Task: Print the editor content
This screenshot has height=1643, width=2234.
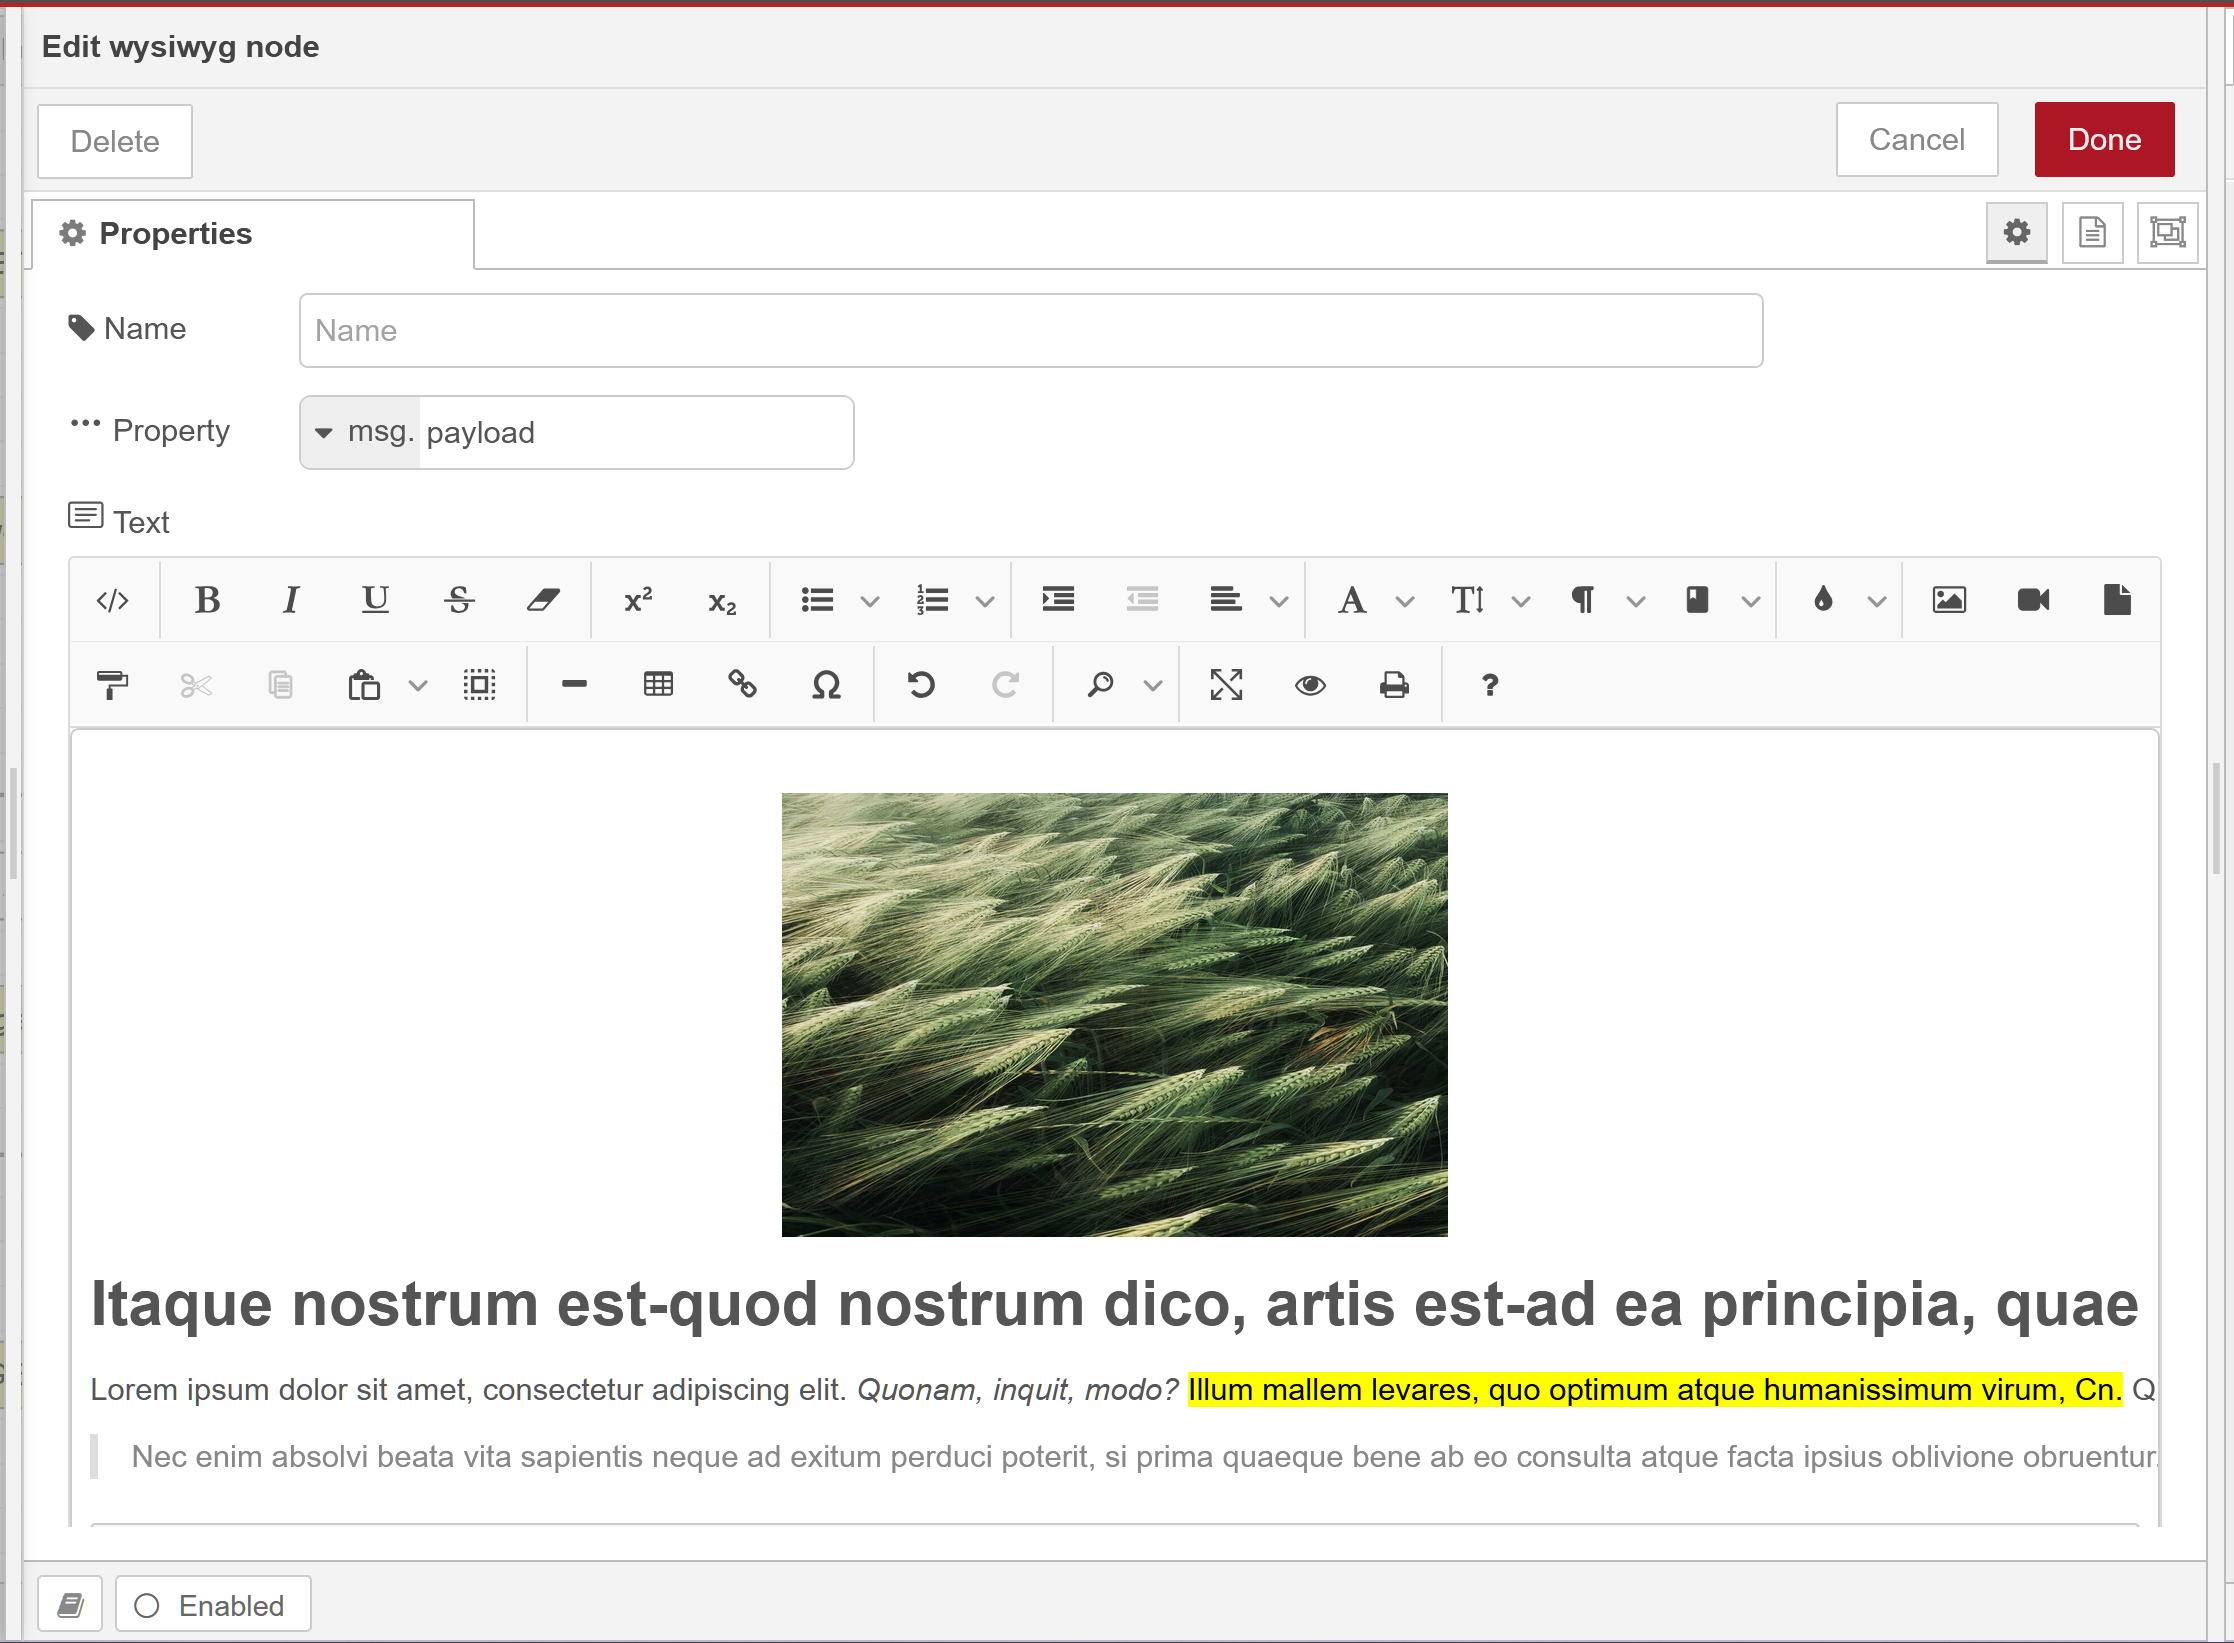Action: tap(1394, 685)
